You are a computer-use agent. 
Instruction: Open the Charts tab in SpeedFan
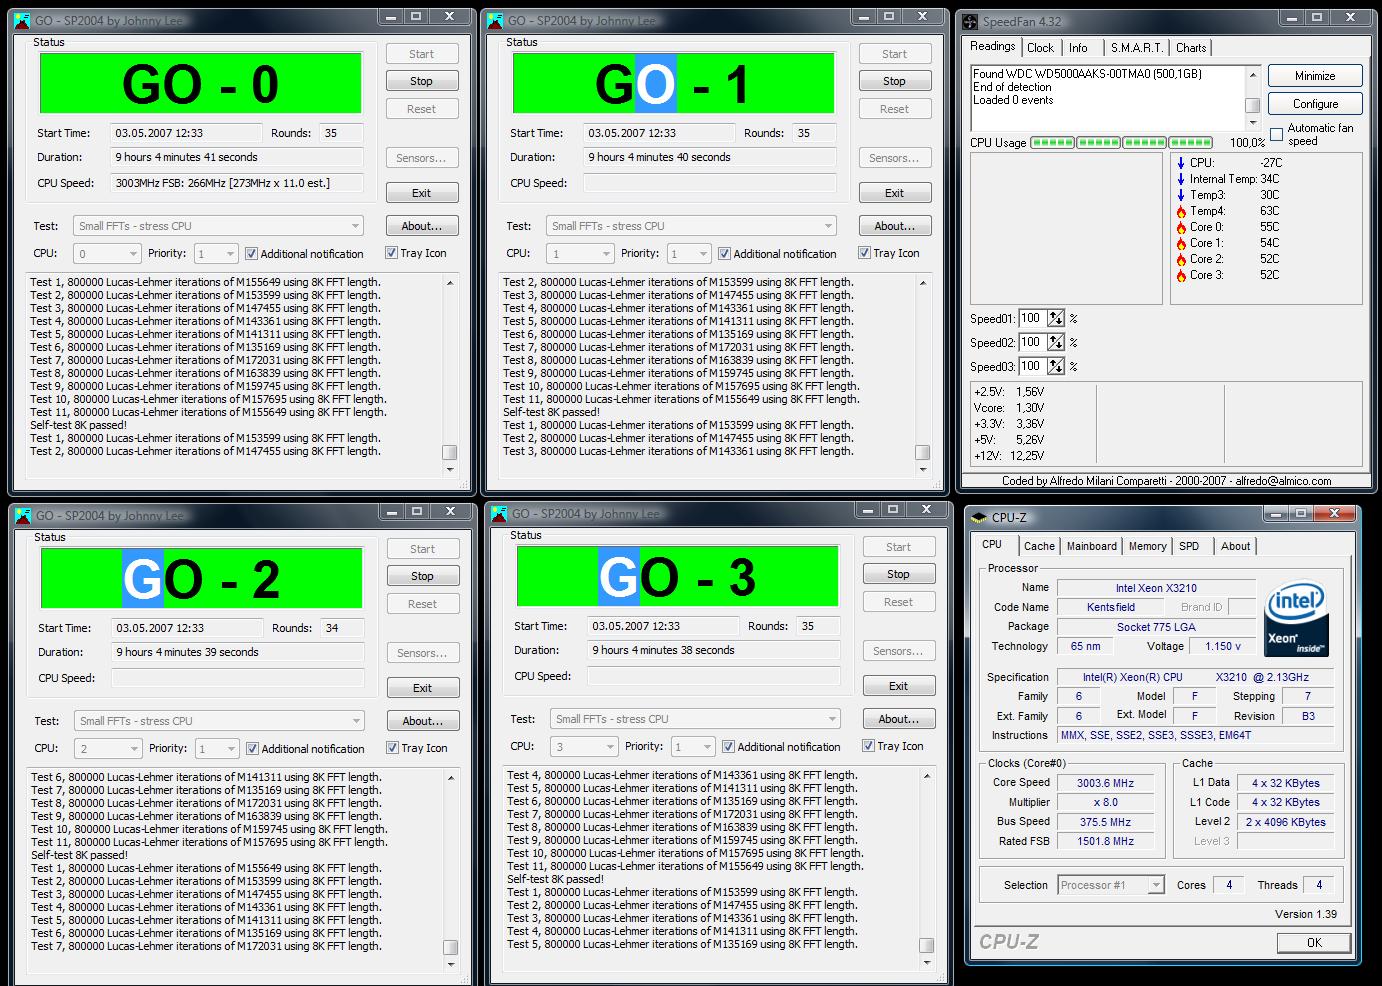(1190, 48)
